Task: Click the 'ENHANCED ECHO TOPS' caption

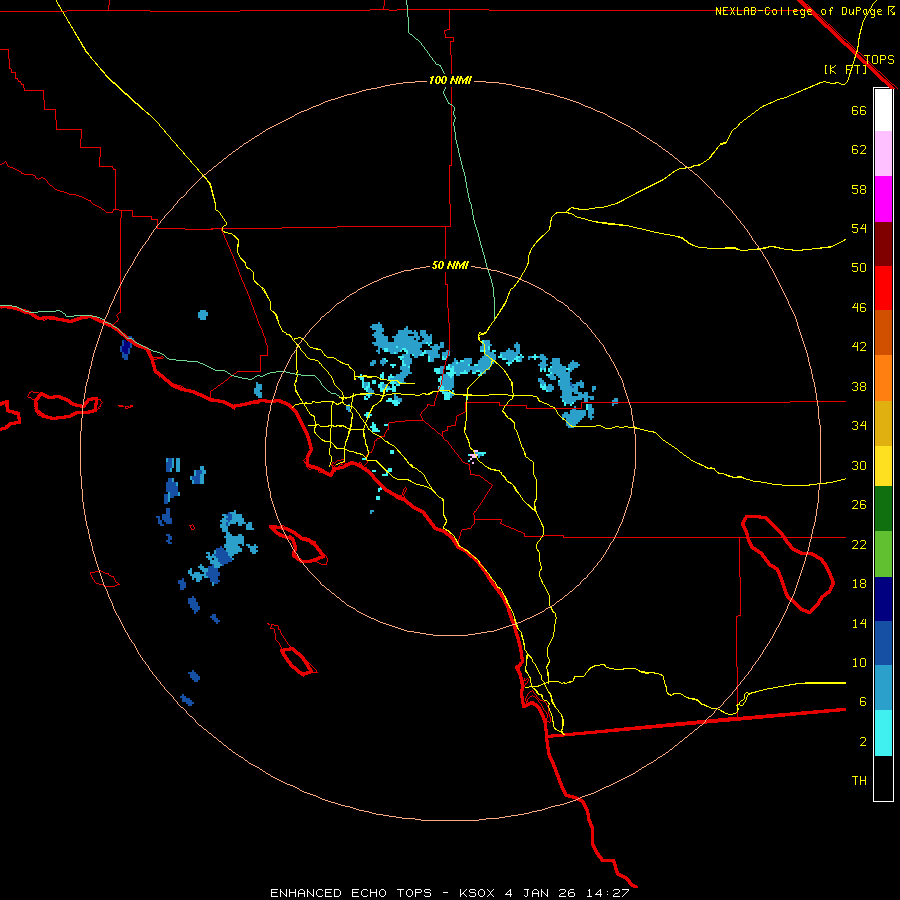Action: pos(351,893)
